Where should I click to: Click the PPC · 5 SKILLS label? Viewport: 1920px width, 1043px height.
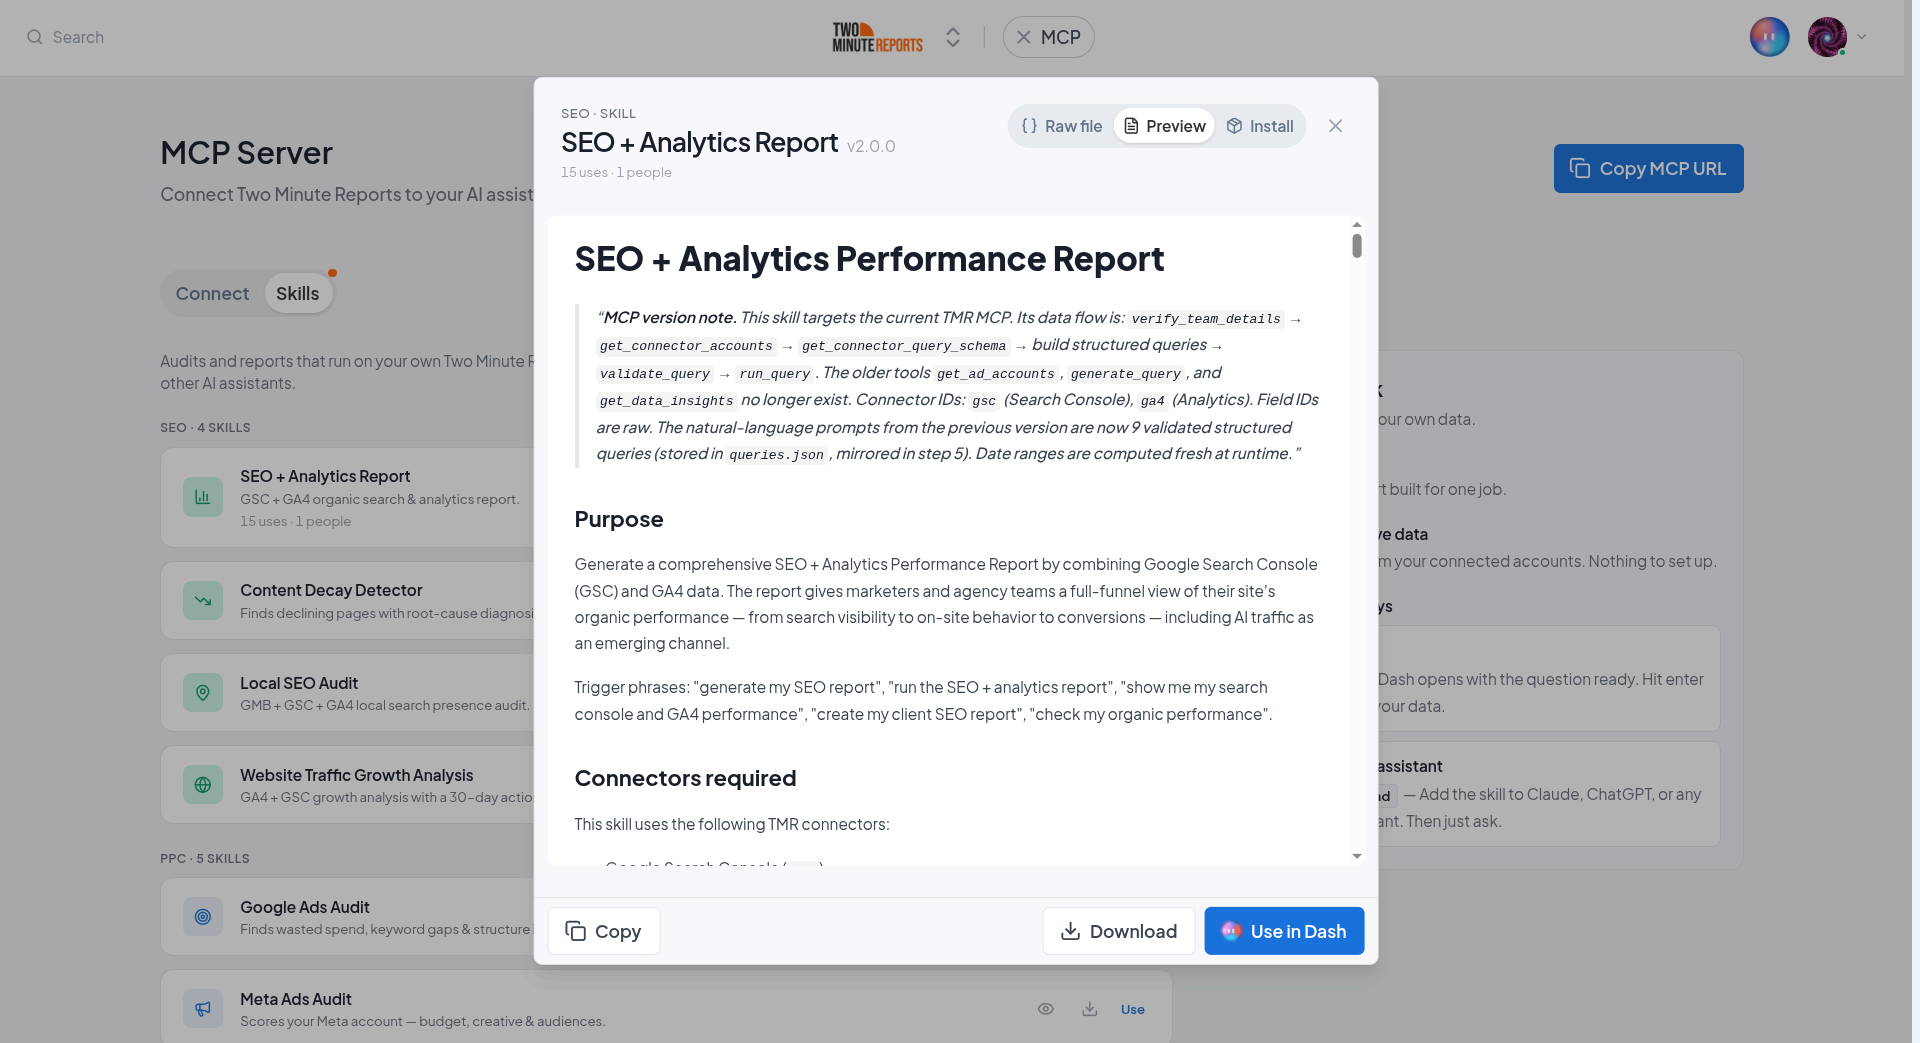pyautogui.click(x=205, y=858)
